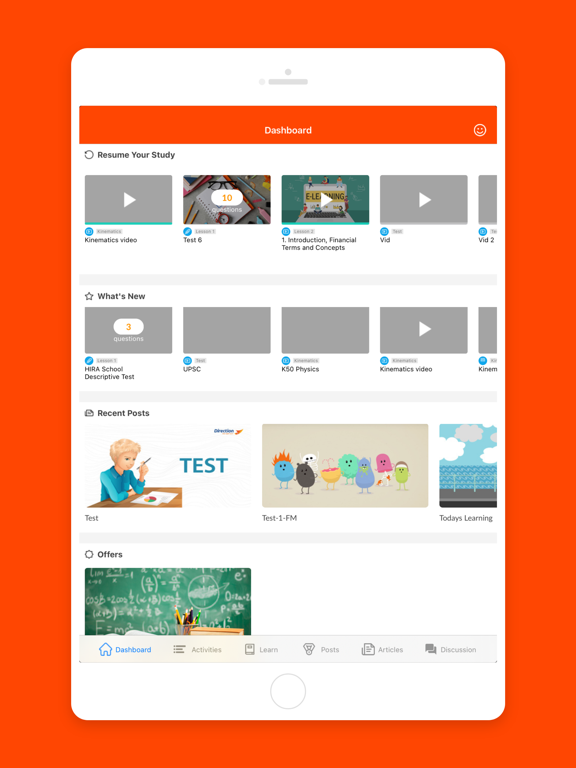The image size is (576, 768).
Task: Click the Recent Posts heading
Action: (x=123, y=413)
